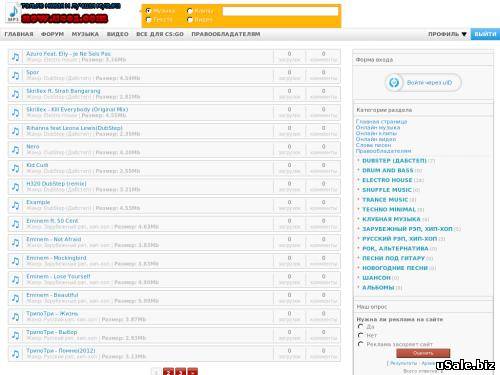Open ГЛАВНАЯ in the navigation bar
Screen dimensions: 500x375
pos(19,34)
